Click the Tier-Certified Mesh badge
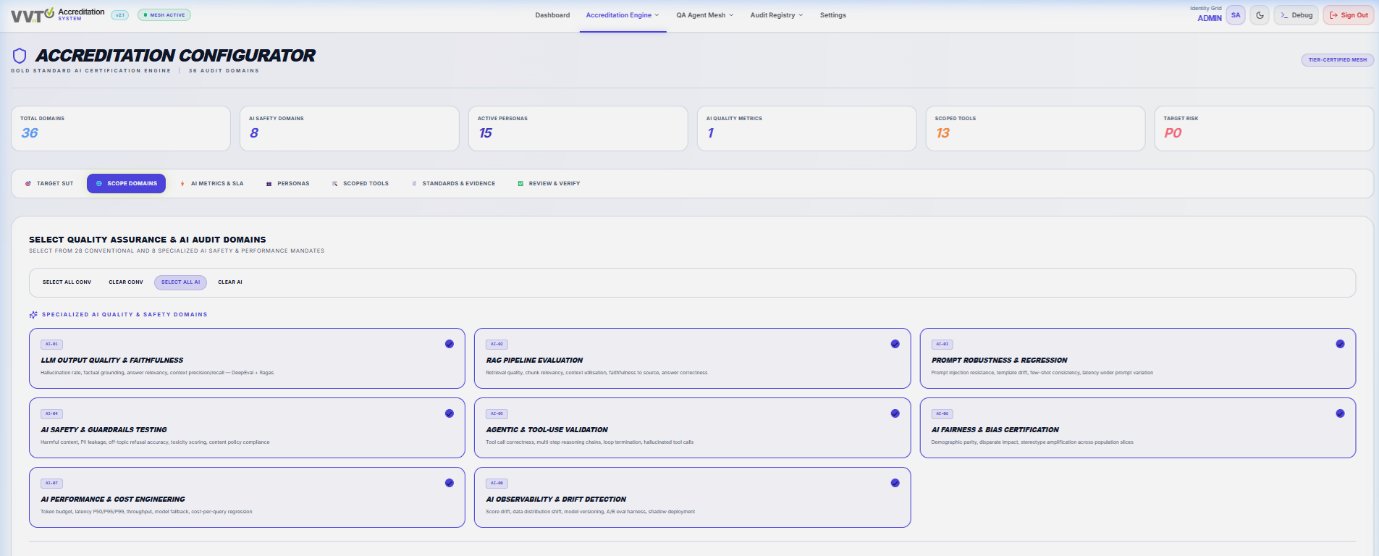The width and height of the screenshot is (1379, 556). click(x=1337, y=60)
